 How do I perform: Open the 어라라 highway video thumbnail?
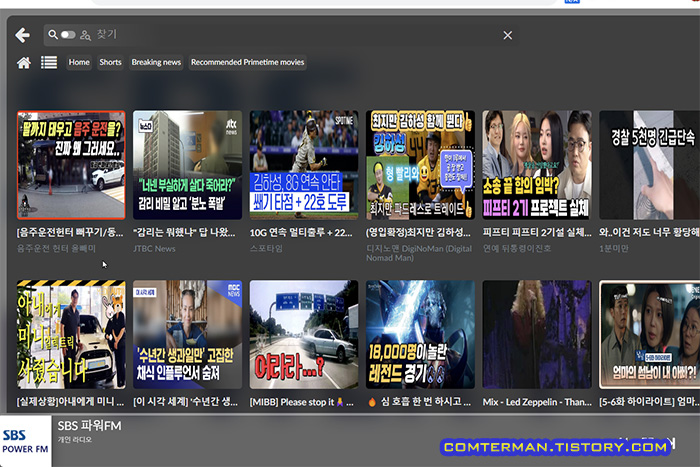point(304,334)
